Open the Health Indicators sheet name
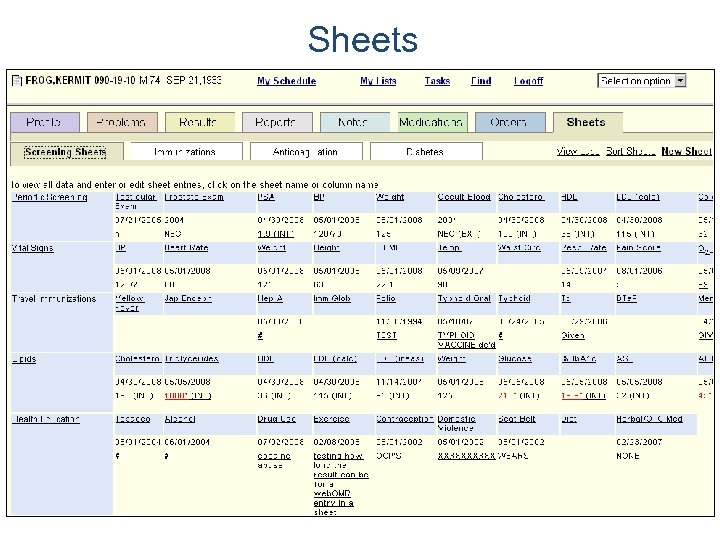 (x=46, y=419)
